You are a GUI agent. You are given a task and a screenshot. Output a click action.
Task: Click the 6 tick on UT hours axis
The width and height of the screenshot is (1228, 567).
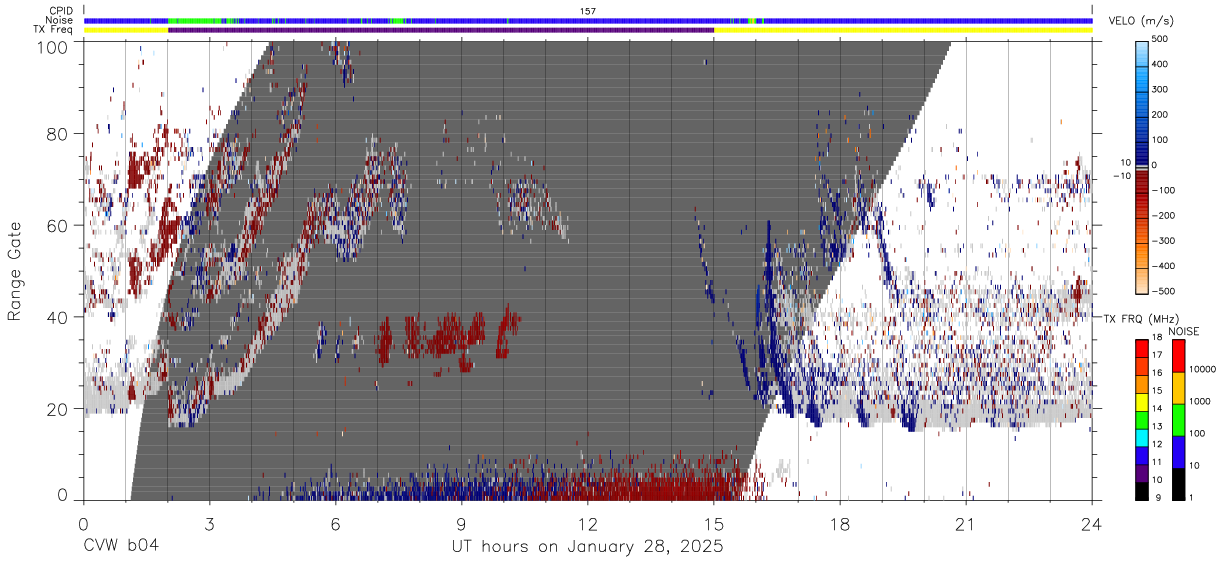335,524
